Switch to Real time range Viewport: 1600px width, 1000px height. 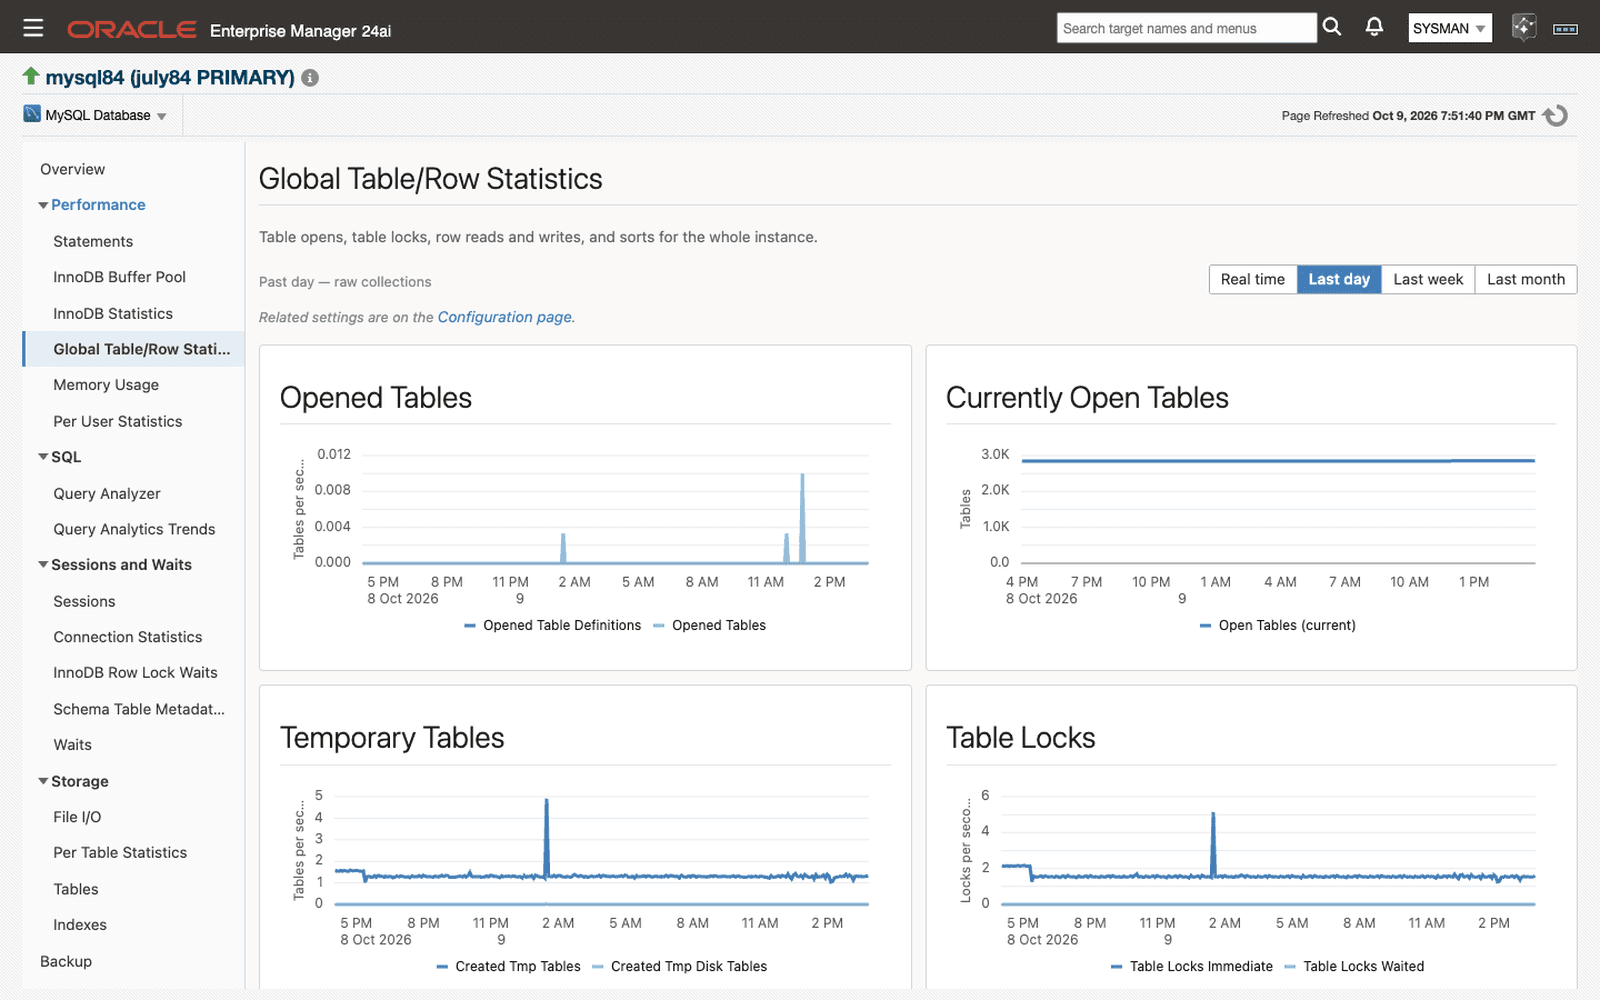click(x=1253, y=279)
